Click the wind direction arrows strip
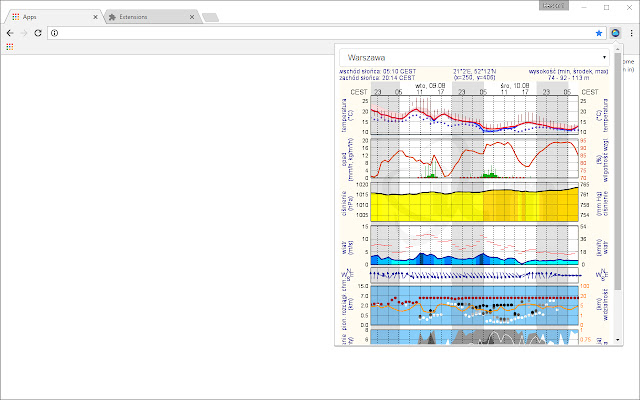 click(474, 275)
